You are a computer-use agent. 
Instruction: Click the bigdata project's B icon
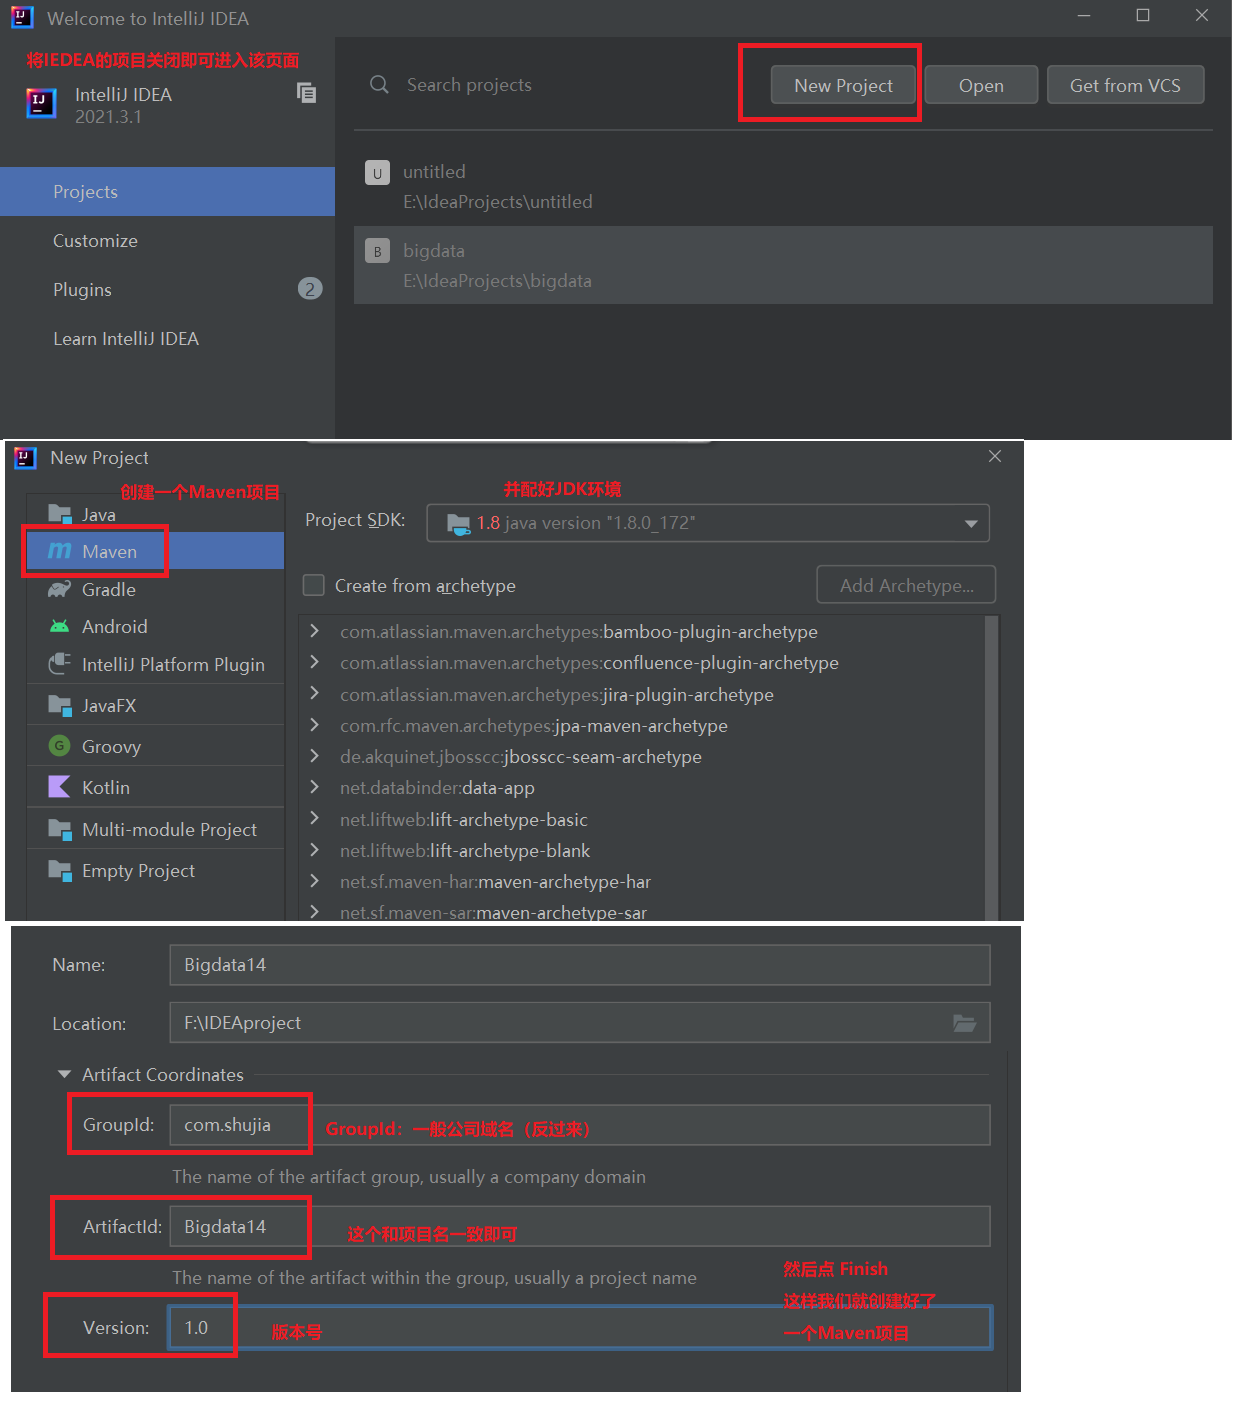pyautogui.click(x=377, y=251)
